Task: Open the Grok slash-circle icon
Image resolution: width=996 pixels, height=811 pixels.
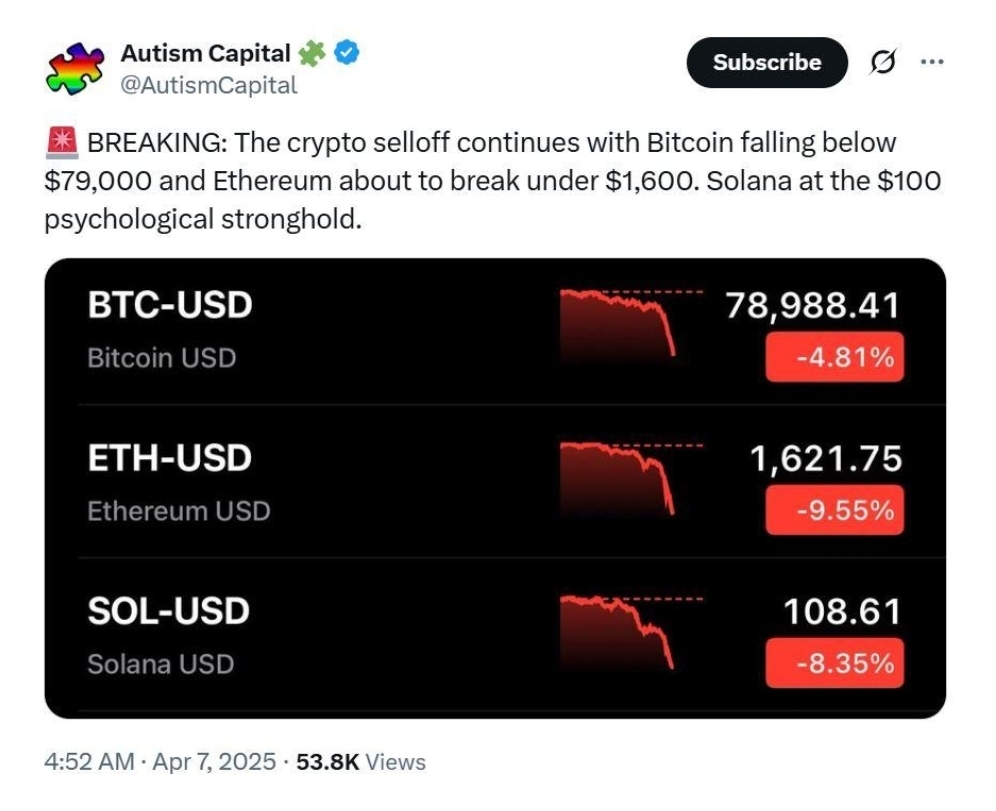Action: [x=883, y=62]
